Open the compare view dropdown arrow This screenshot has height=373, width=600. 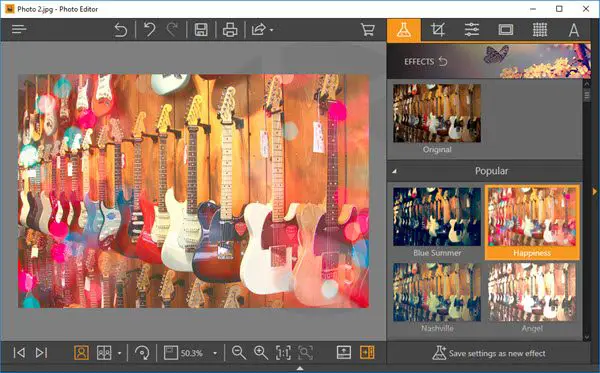(x=119, y=353)
